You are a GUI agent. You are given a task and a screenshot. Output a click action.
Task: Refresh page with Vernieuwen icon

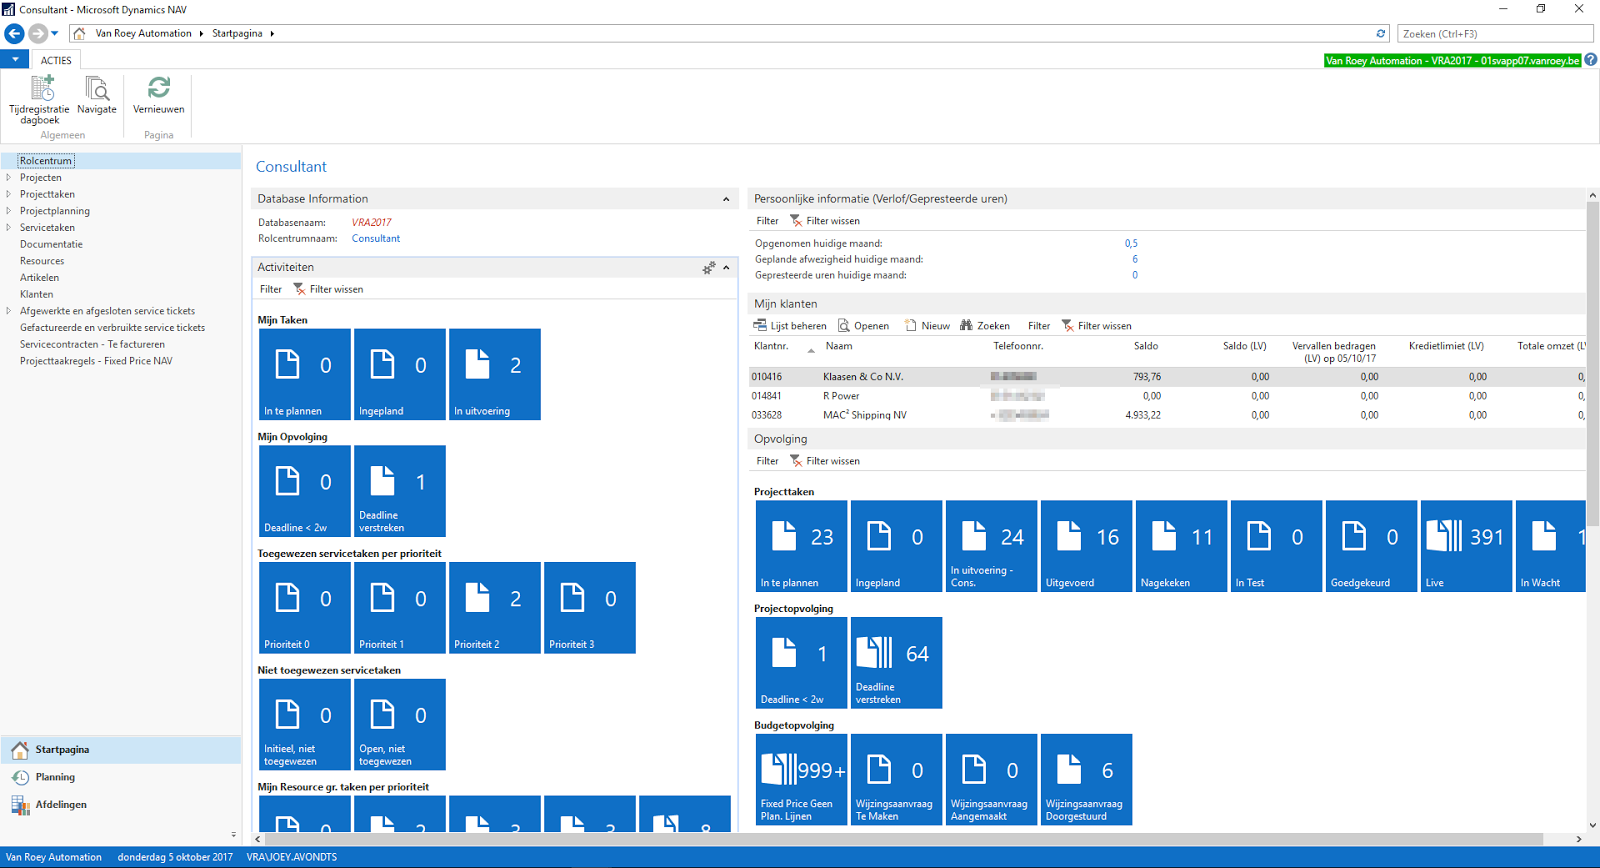click(x=158, y=96)
